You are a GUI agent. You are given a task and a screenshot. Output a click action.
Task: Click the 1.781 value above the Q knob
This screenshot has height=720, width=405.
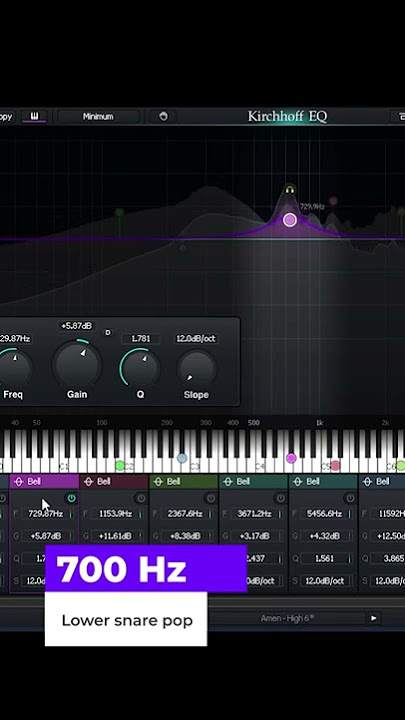(141, 339)
